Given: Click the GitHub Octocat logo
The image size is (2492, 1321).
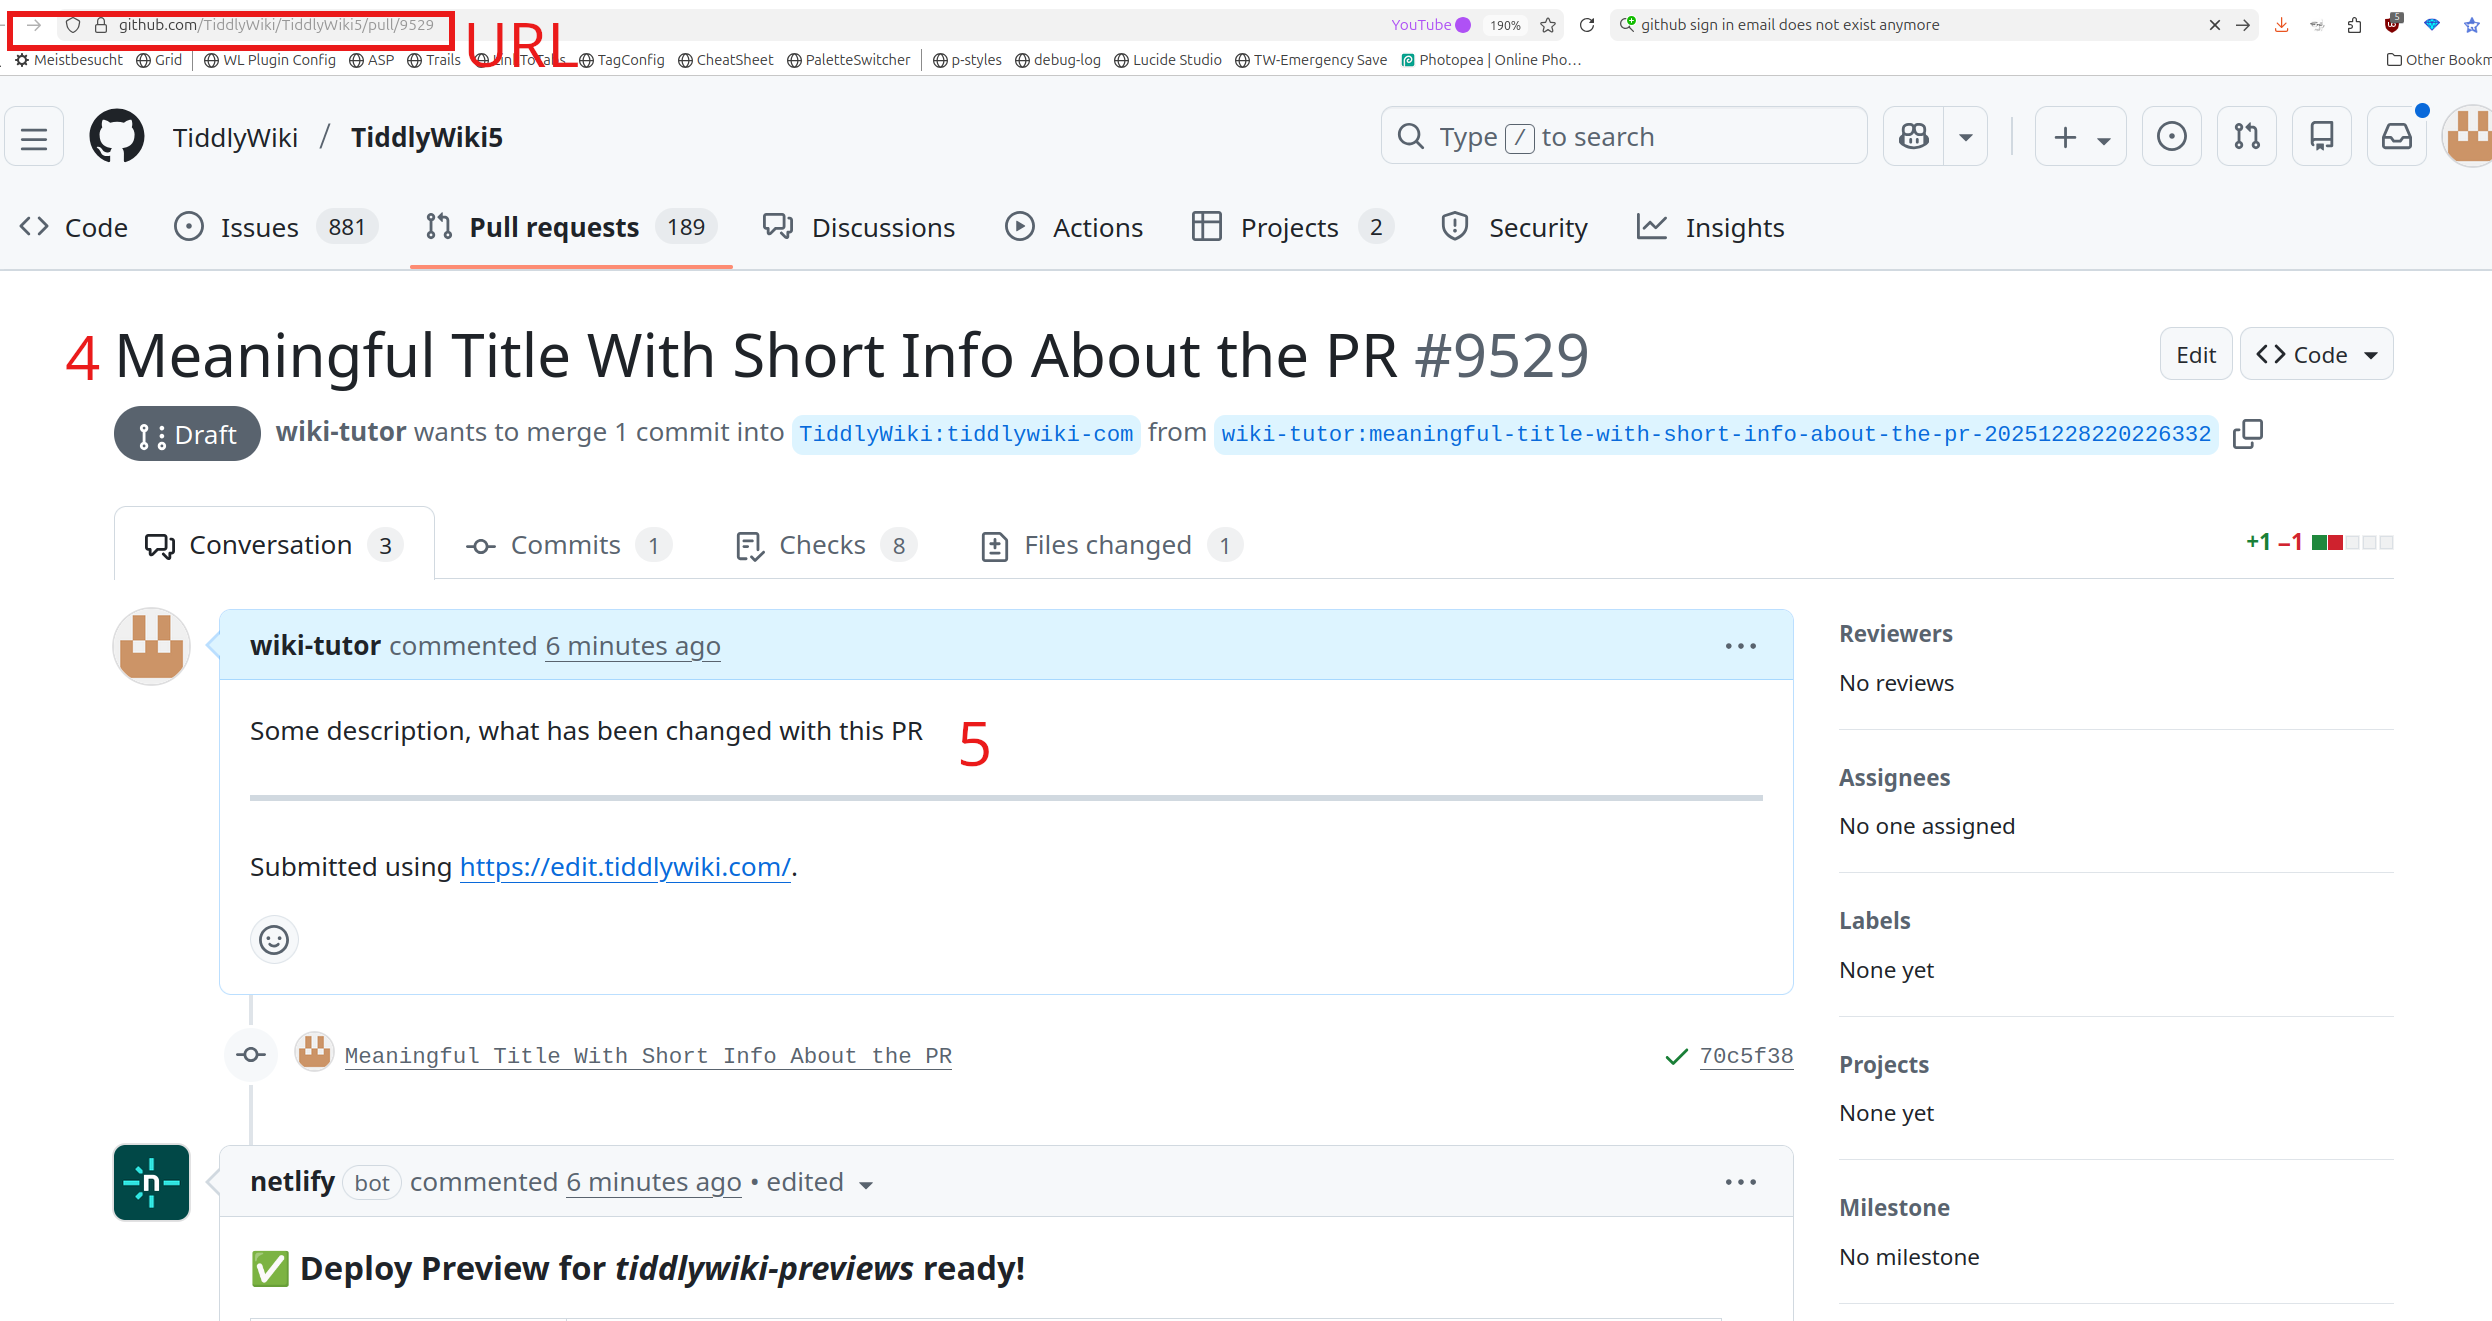Looking at the screenshot, I should pyautogui.click(x=117, y=137).
